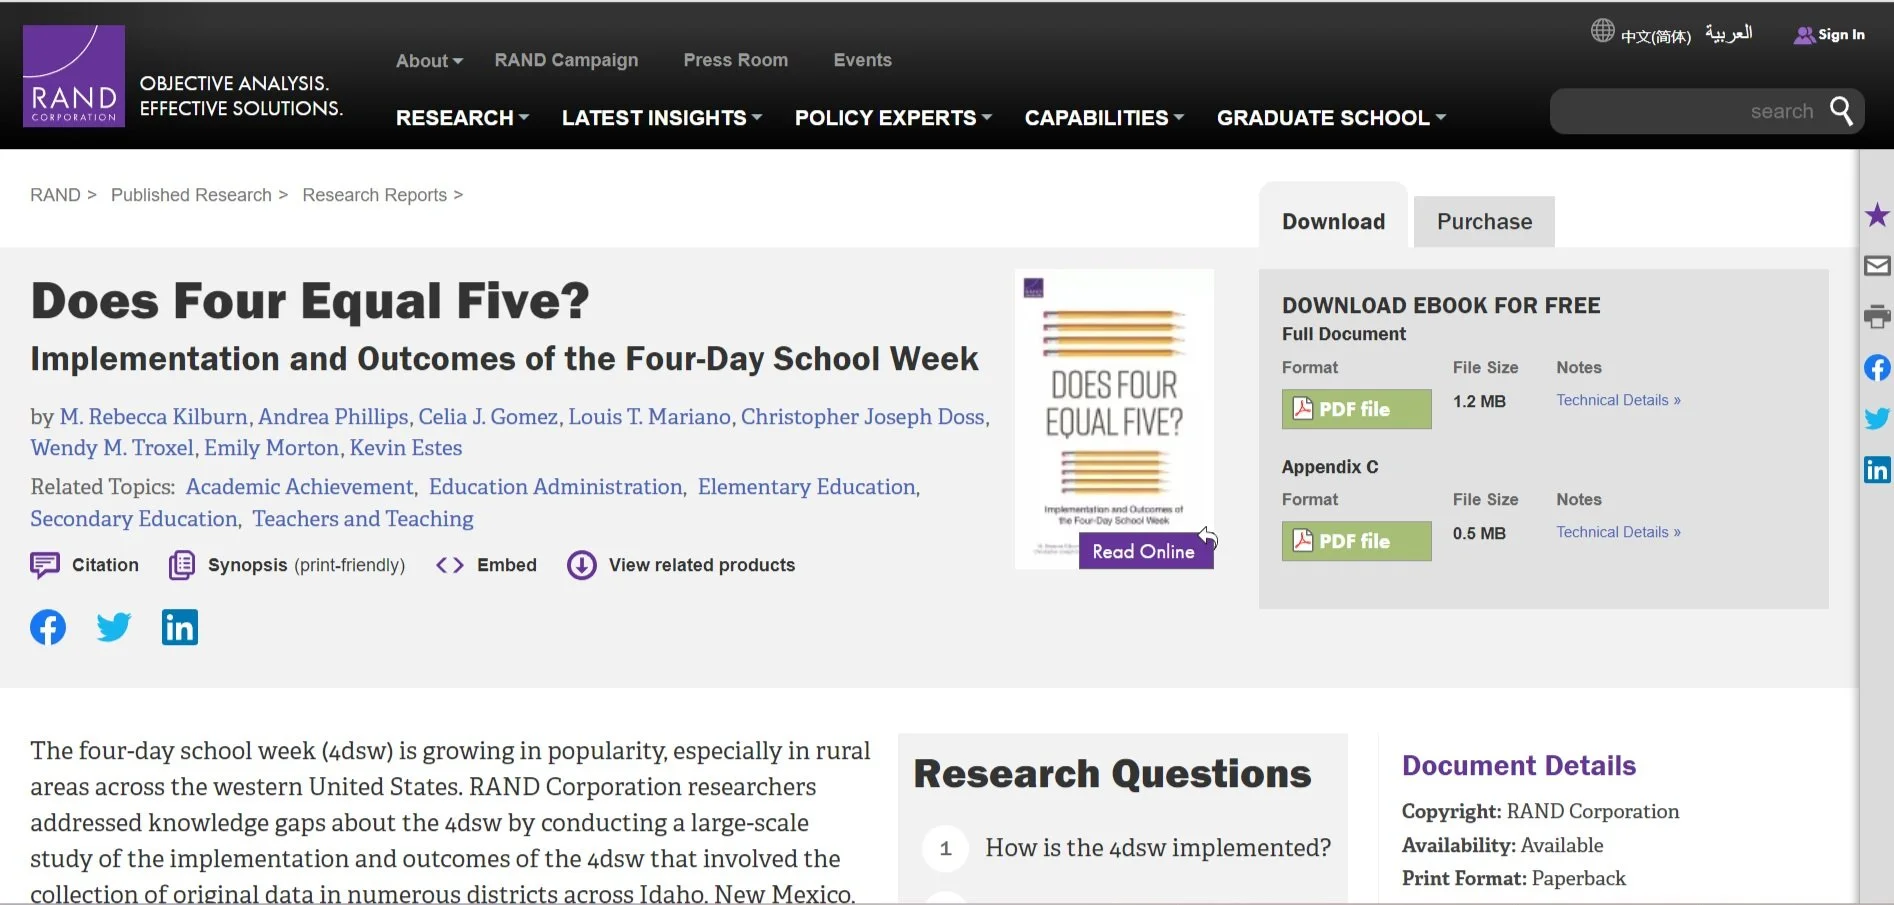Switch language to Chinese (简体)
Viewport: 1894px width, 905px height.
1655,36
